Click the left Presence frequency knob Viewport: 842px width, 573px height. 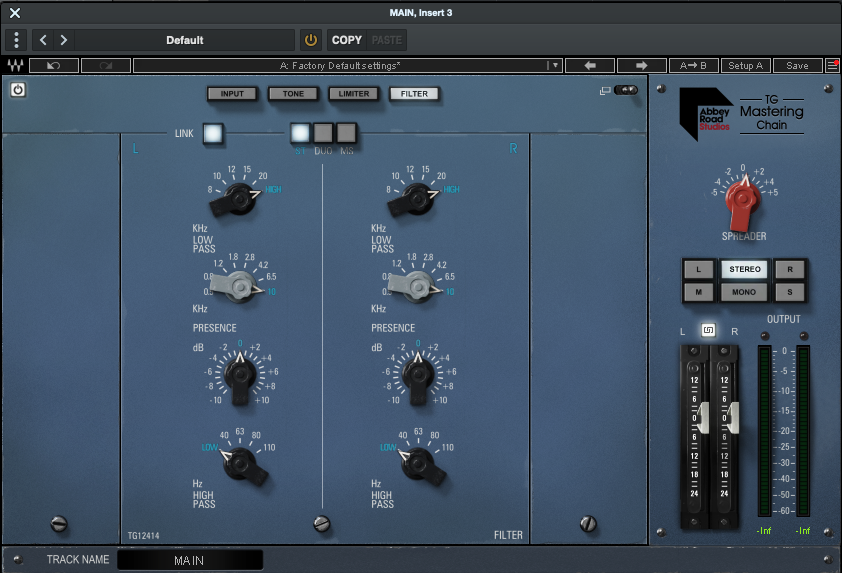point(238,286)
